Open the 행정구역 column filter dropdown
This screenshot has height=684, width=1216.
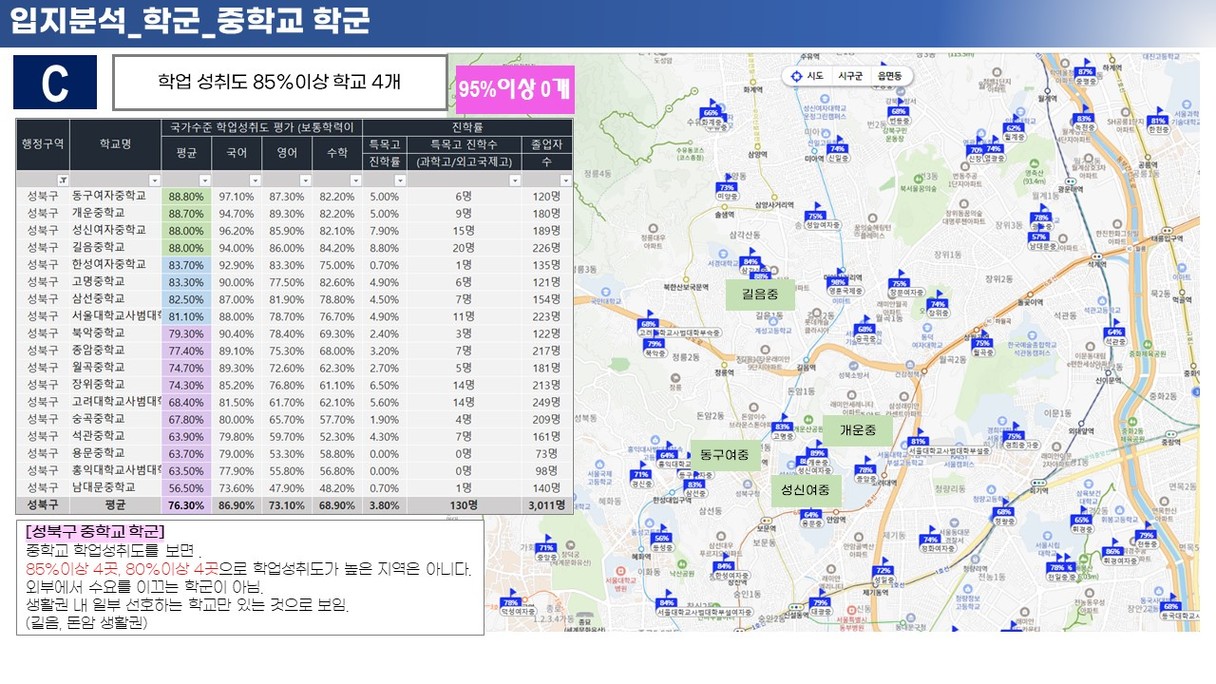[62, 181]
